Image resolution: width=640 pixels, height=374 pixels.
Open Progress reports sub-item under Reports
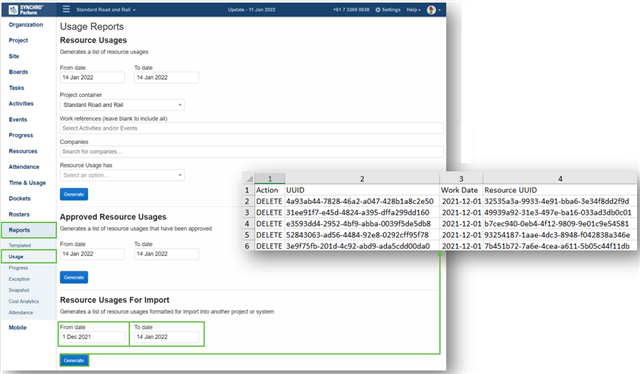[18, 268]
